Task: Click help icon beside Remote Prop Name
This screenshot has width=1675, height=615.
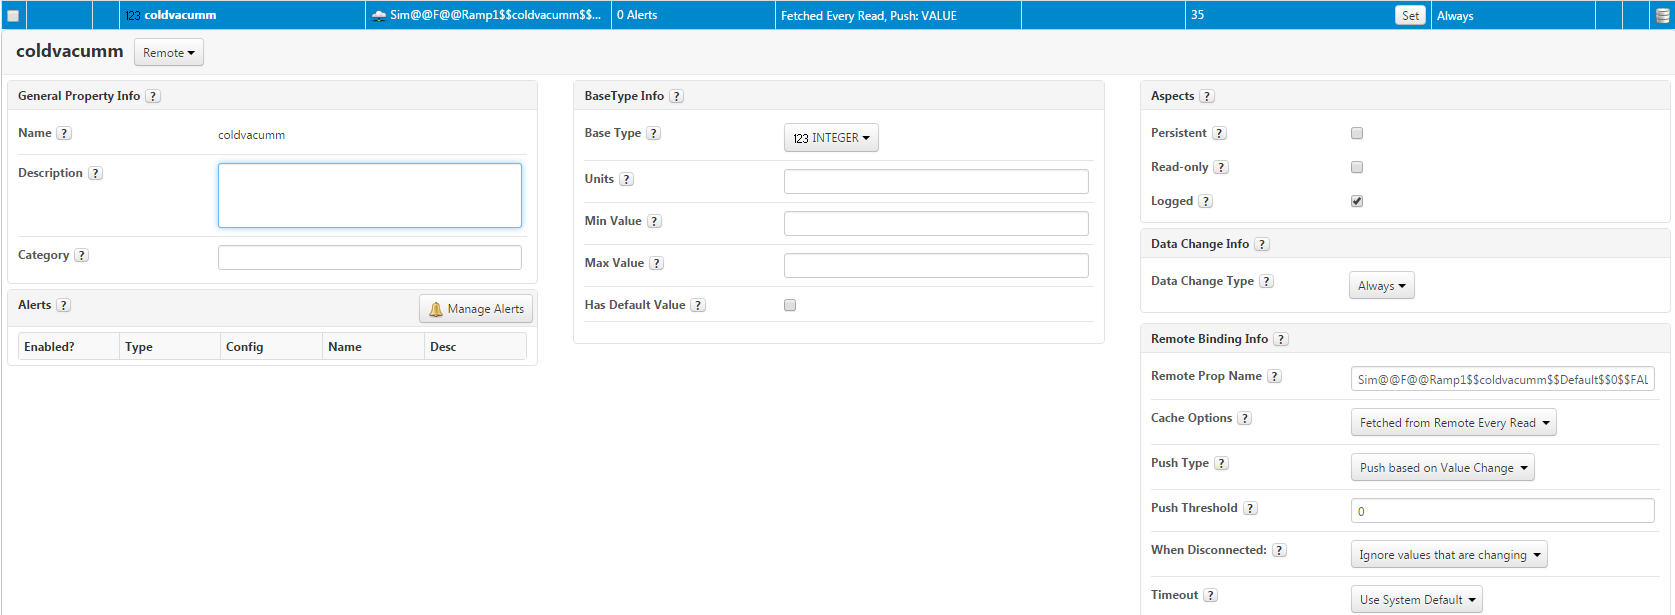Action: point(1275,376)
